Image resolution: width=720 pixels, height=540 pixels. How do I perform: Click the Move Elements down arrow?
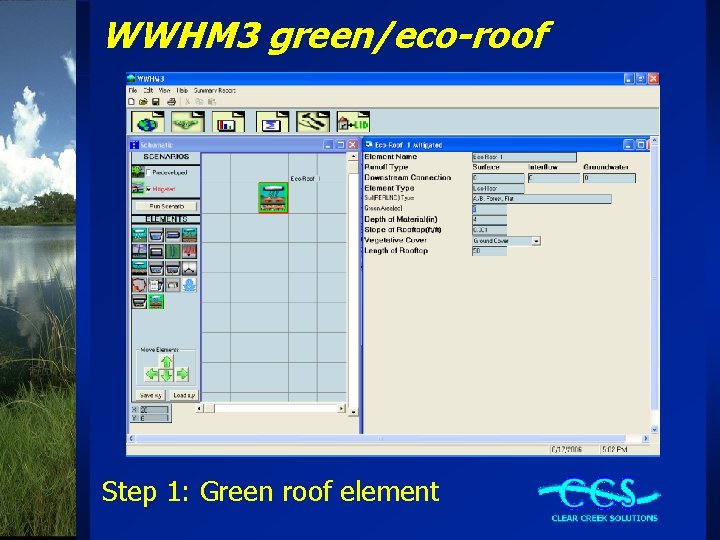166,375
